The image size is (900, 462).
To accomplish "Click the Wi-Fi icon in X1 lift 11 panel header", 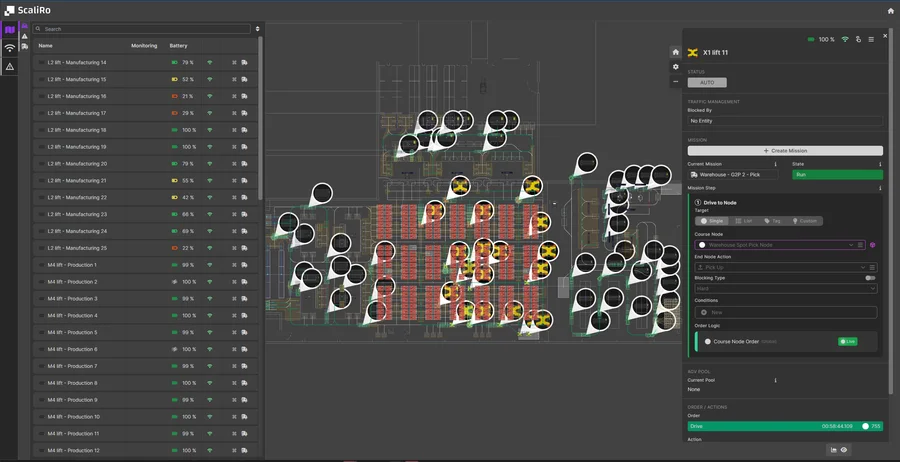I will [x=845, y=40].
